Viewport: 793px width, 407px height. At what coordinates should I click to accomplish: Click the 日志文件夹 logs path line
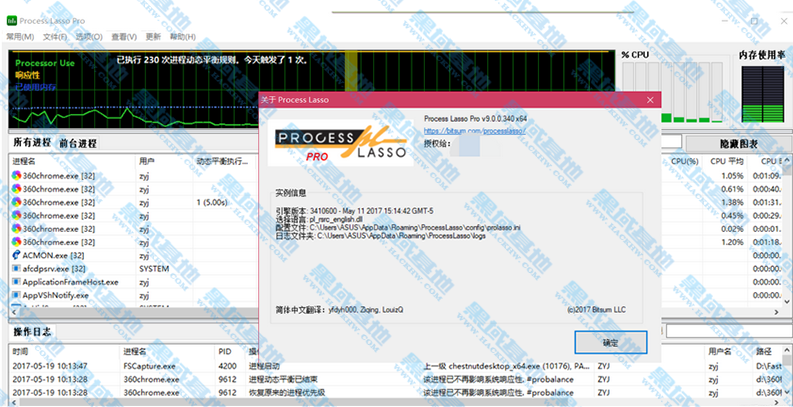point(380,236)
